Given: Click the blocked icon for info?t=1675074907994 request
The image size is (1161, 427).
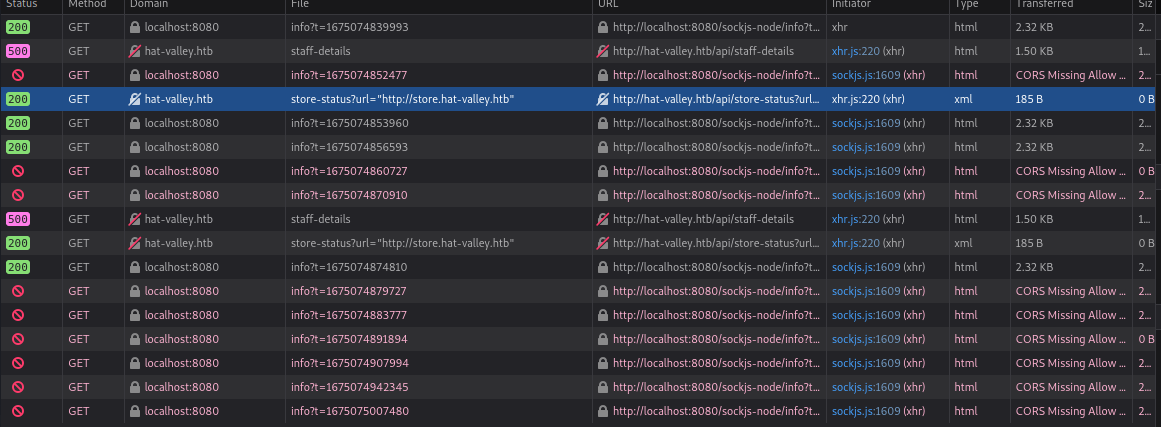Looking at the screenshot, I should pyautogui.click(x=17, y=363).
